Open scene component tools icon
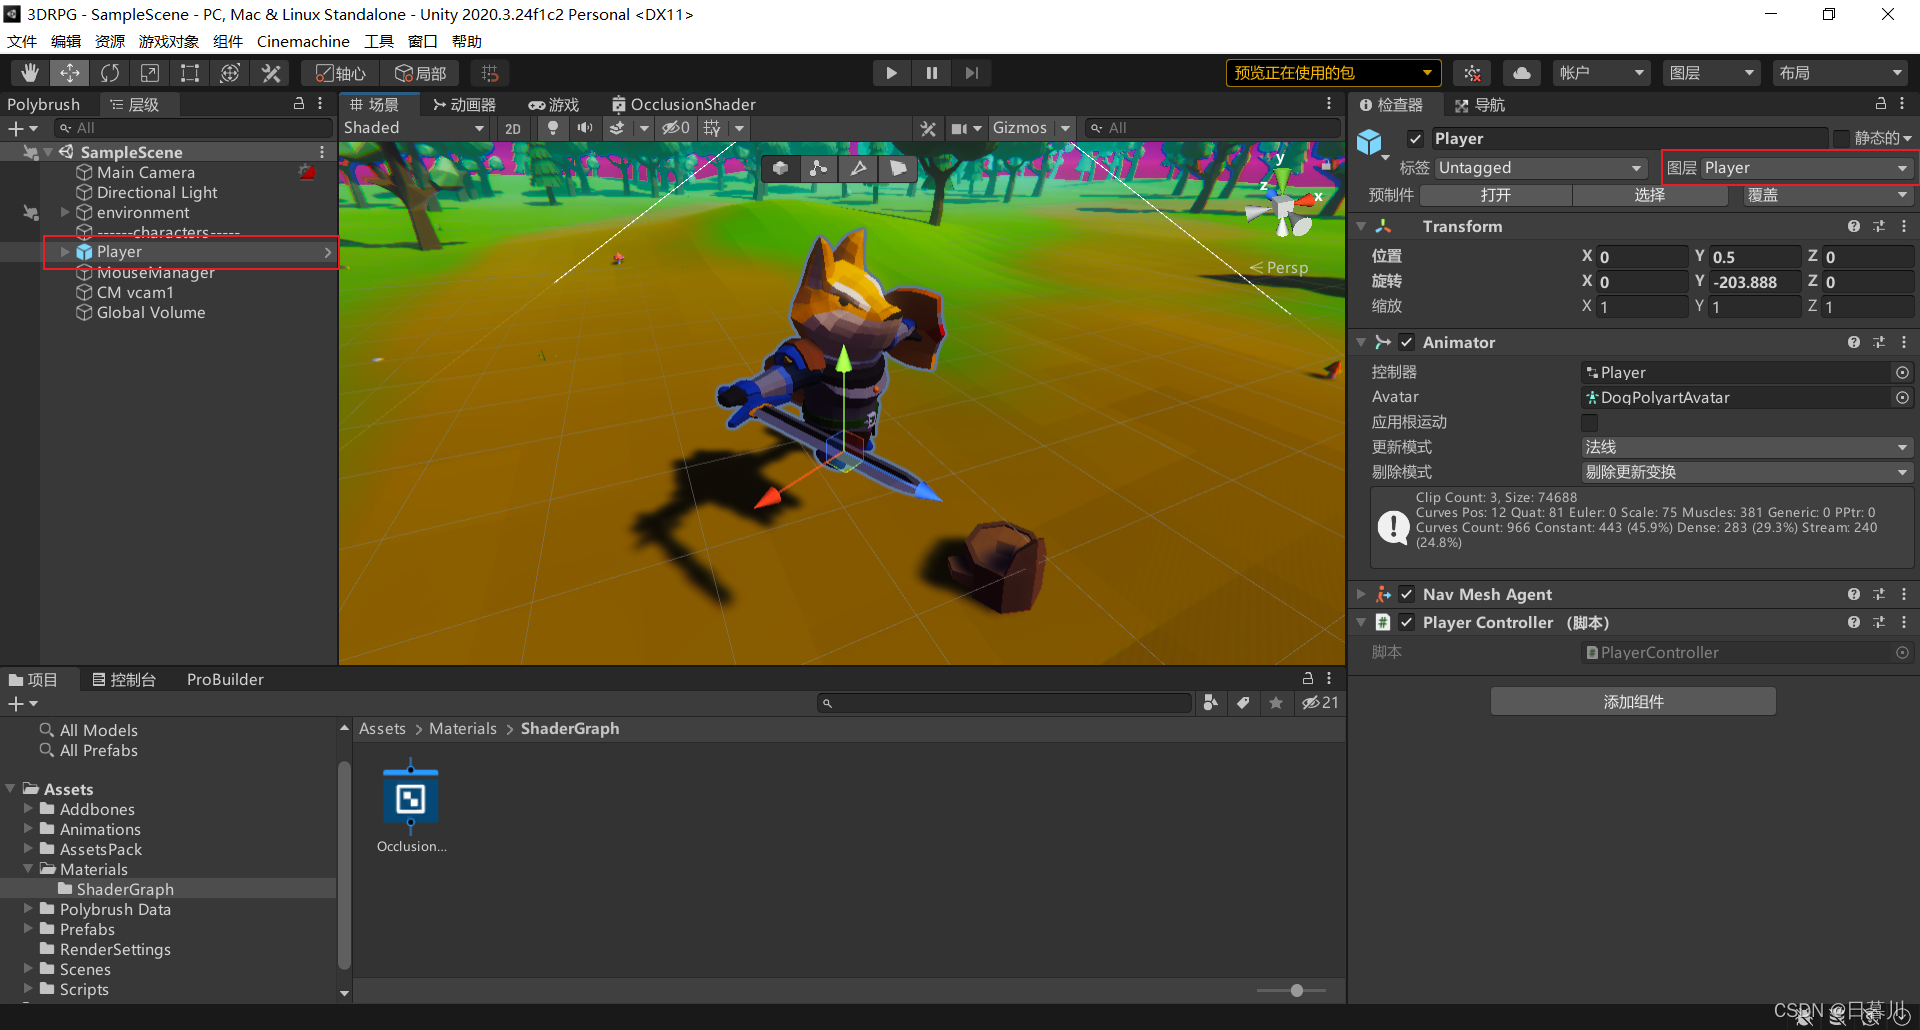The height and width of the screenshot is (1030, 1920). pyautogui.click(x=928, y=128)
